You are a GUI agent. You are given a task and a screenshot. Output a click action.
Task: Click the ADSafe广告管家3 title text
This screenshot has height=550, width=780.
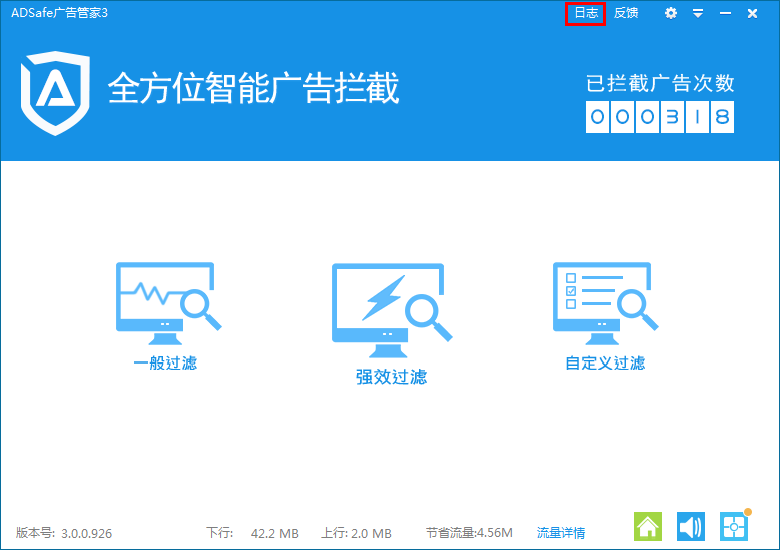click(59, 13)
